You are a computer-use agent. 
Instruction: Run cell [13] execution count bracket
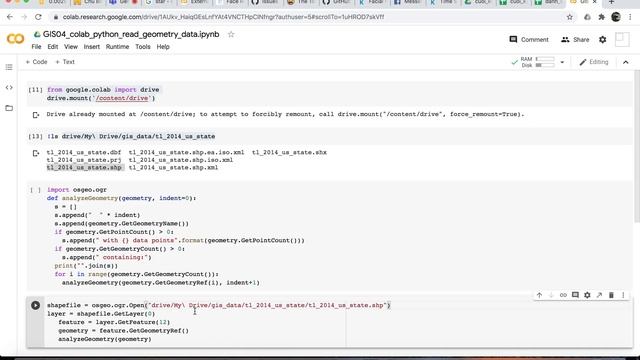[x=35, y=136]
